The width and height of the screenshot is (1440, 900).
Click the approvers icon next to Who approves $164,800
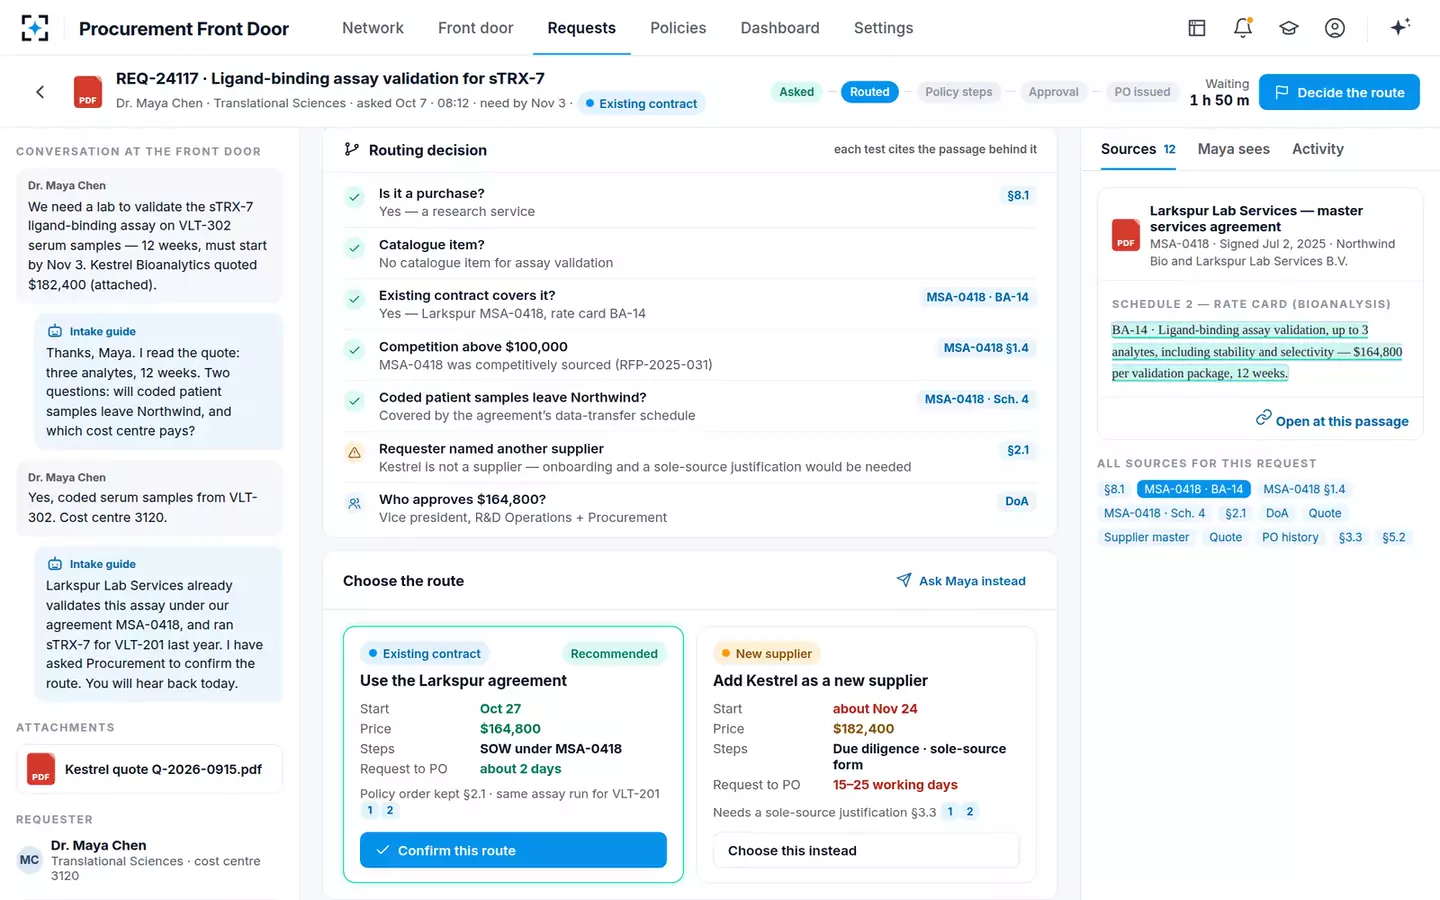click(x=354, y=503)
